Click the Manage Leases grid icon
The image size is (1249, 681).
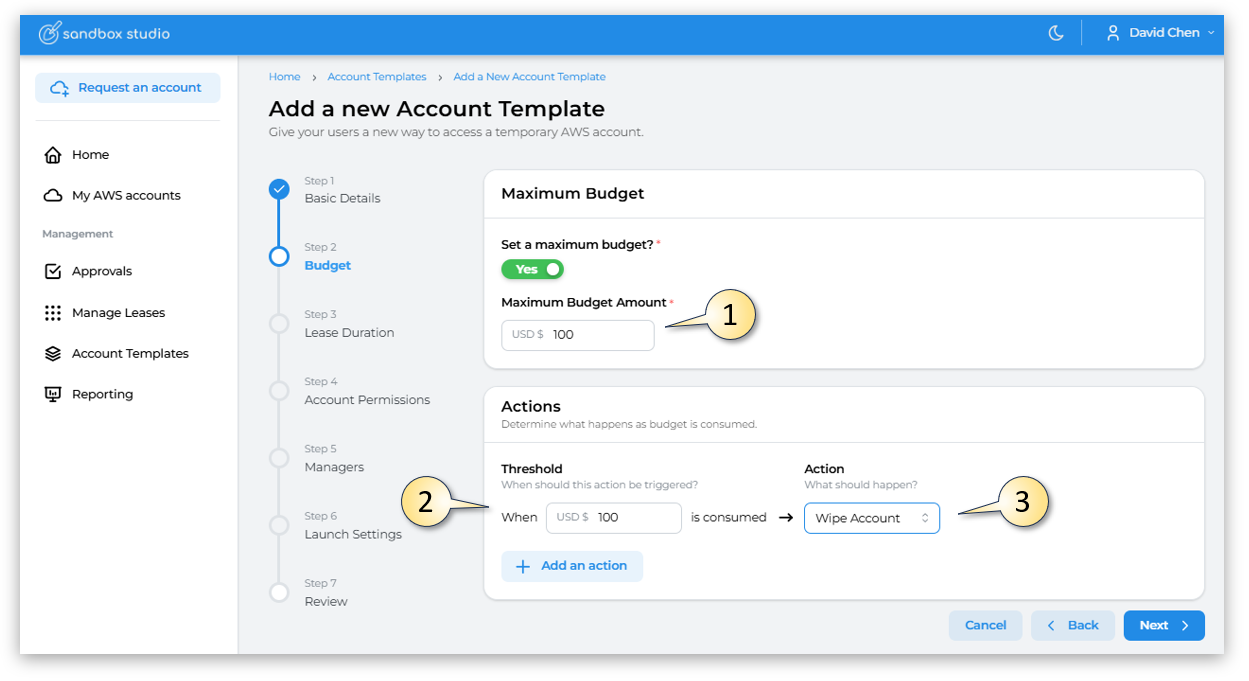click(x=53, y=313)
